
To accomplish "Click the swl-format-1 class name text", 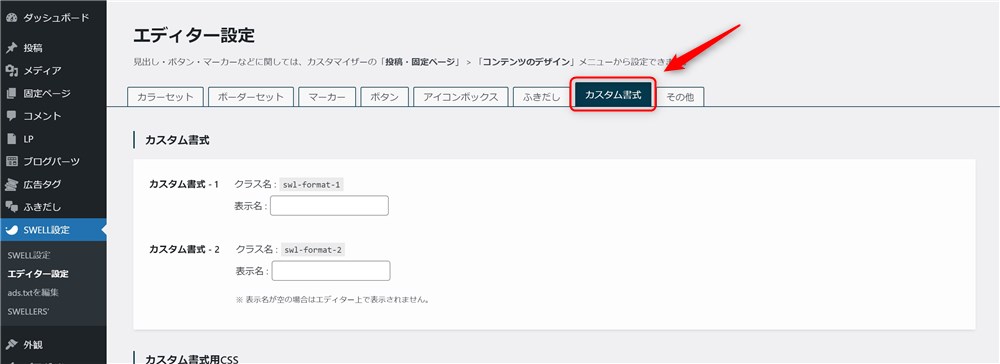I will pyautogui.click(x=312, y=185).
